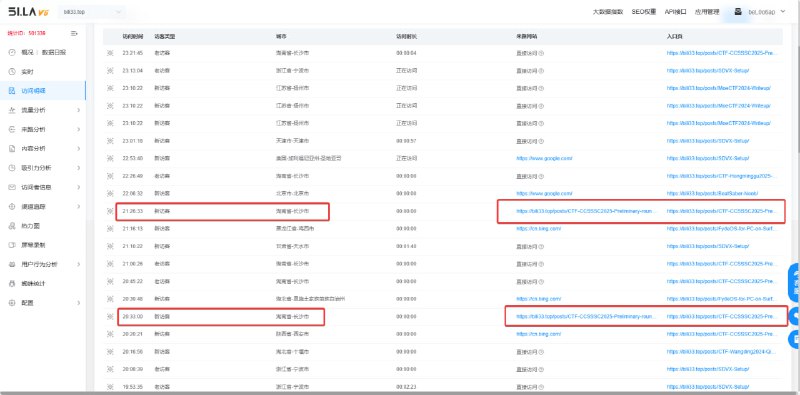Image resolution: width=800 pixels, height=395 pixels.
Task: Click the detail icon of the 21:26:33 row
Action: 110,211
